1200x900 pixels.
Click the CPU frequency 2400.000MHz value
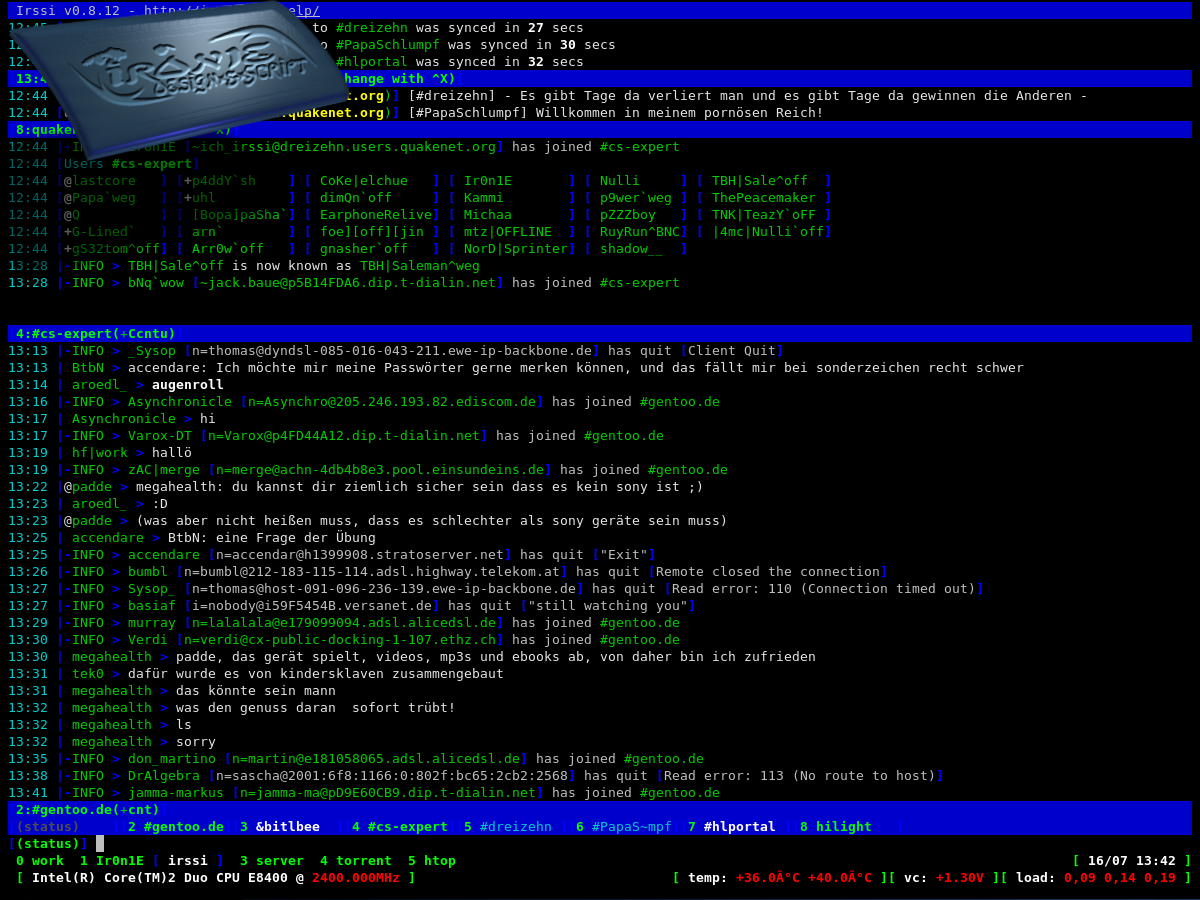356,878
